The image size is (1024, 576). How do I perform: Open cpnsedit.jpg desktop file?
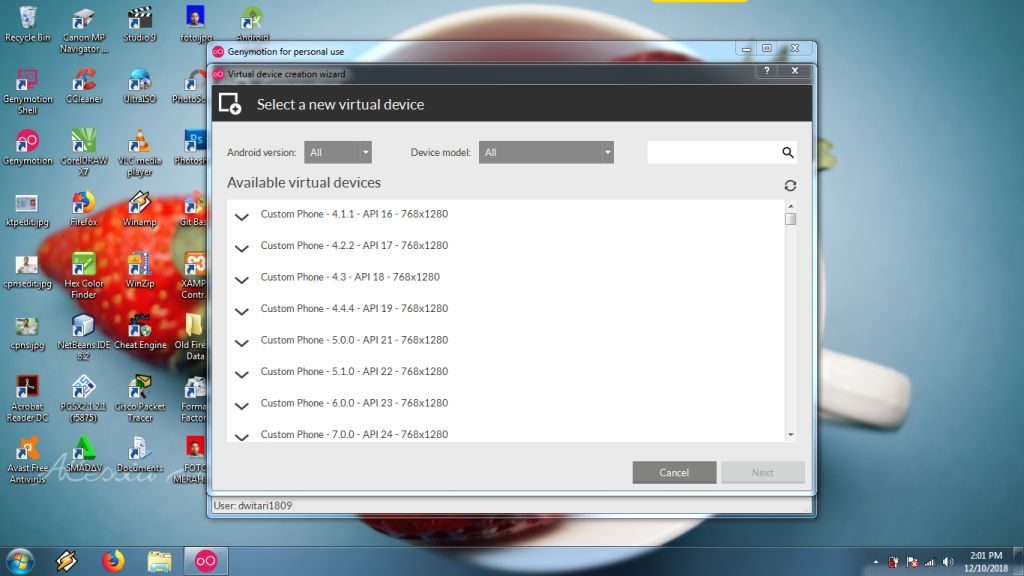(27, 270)
